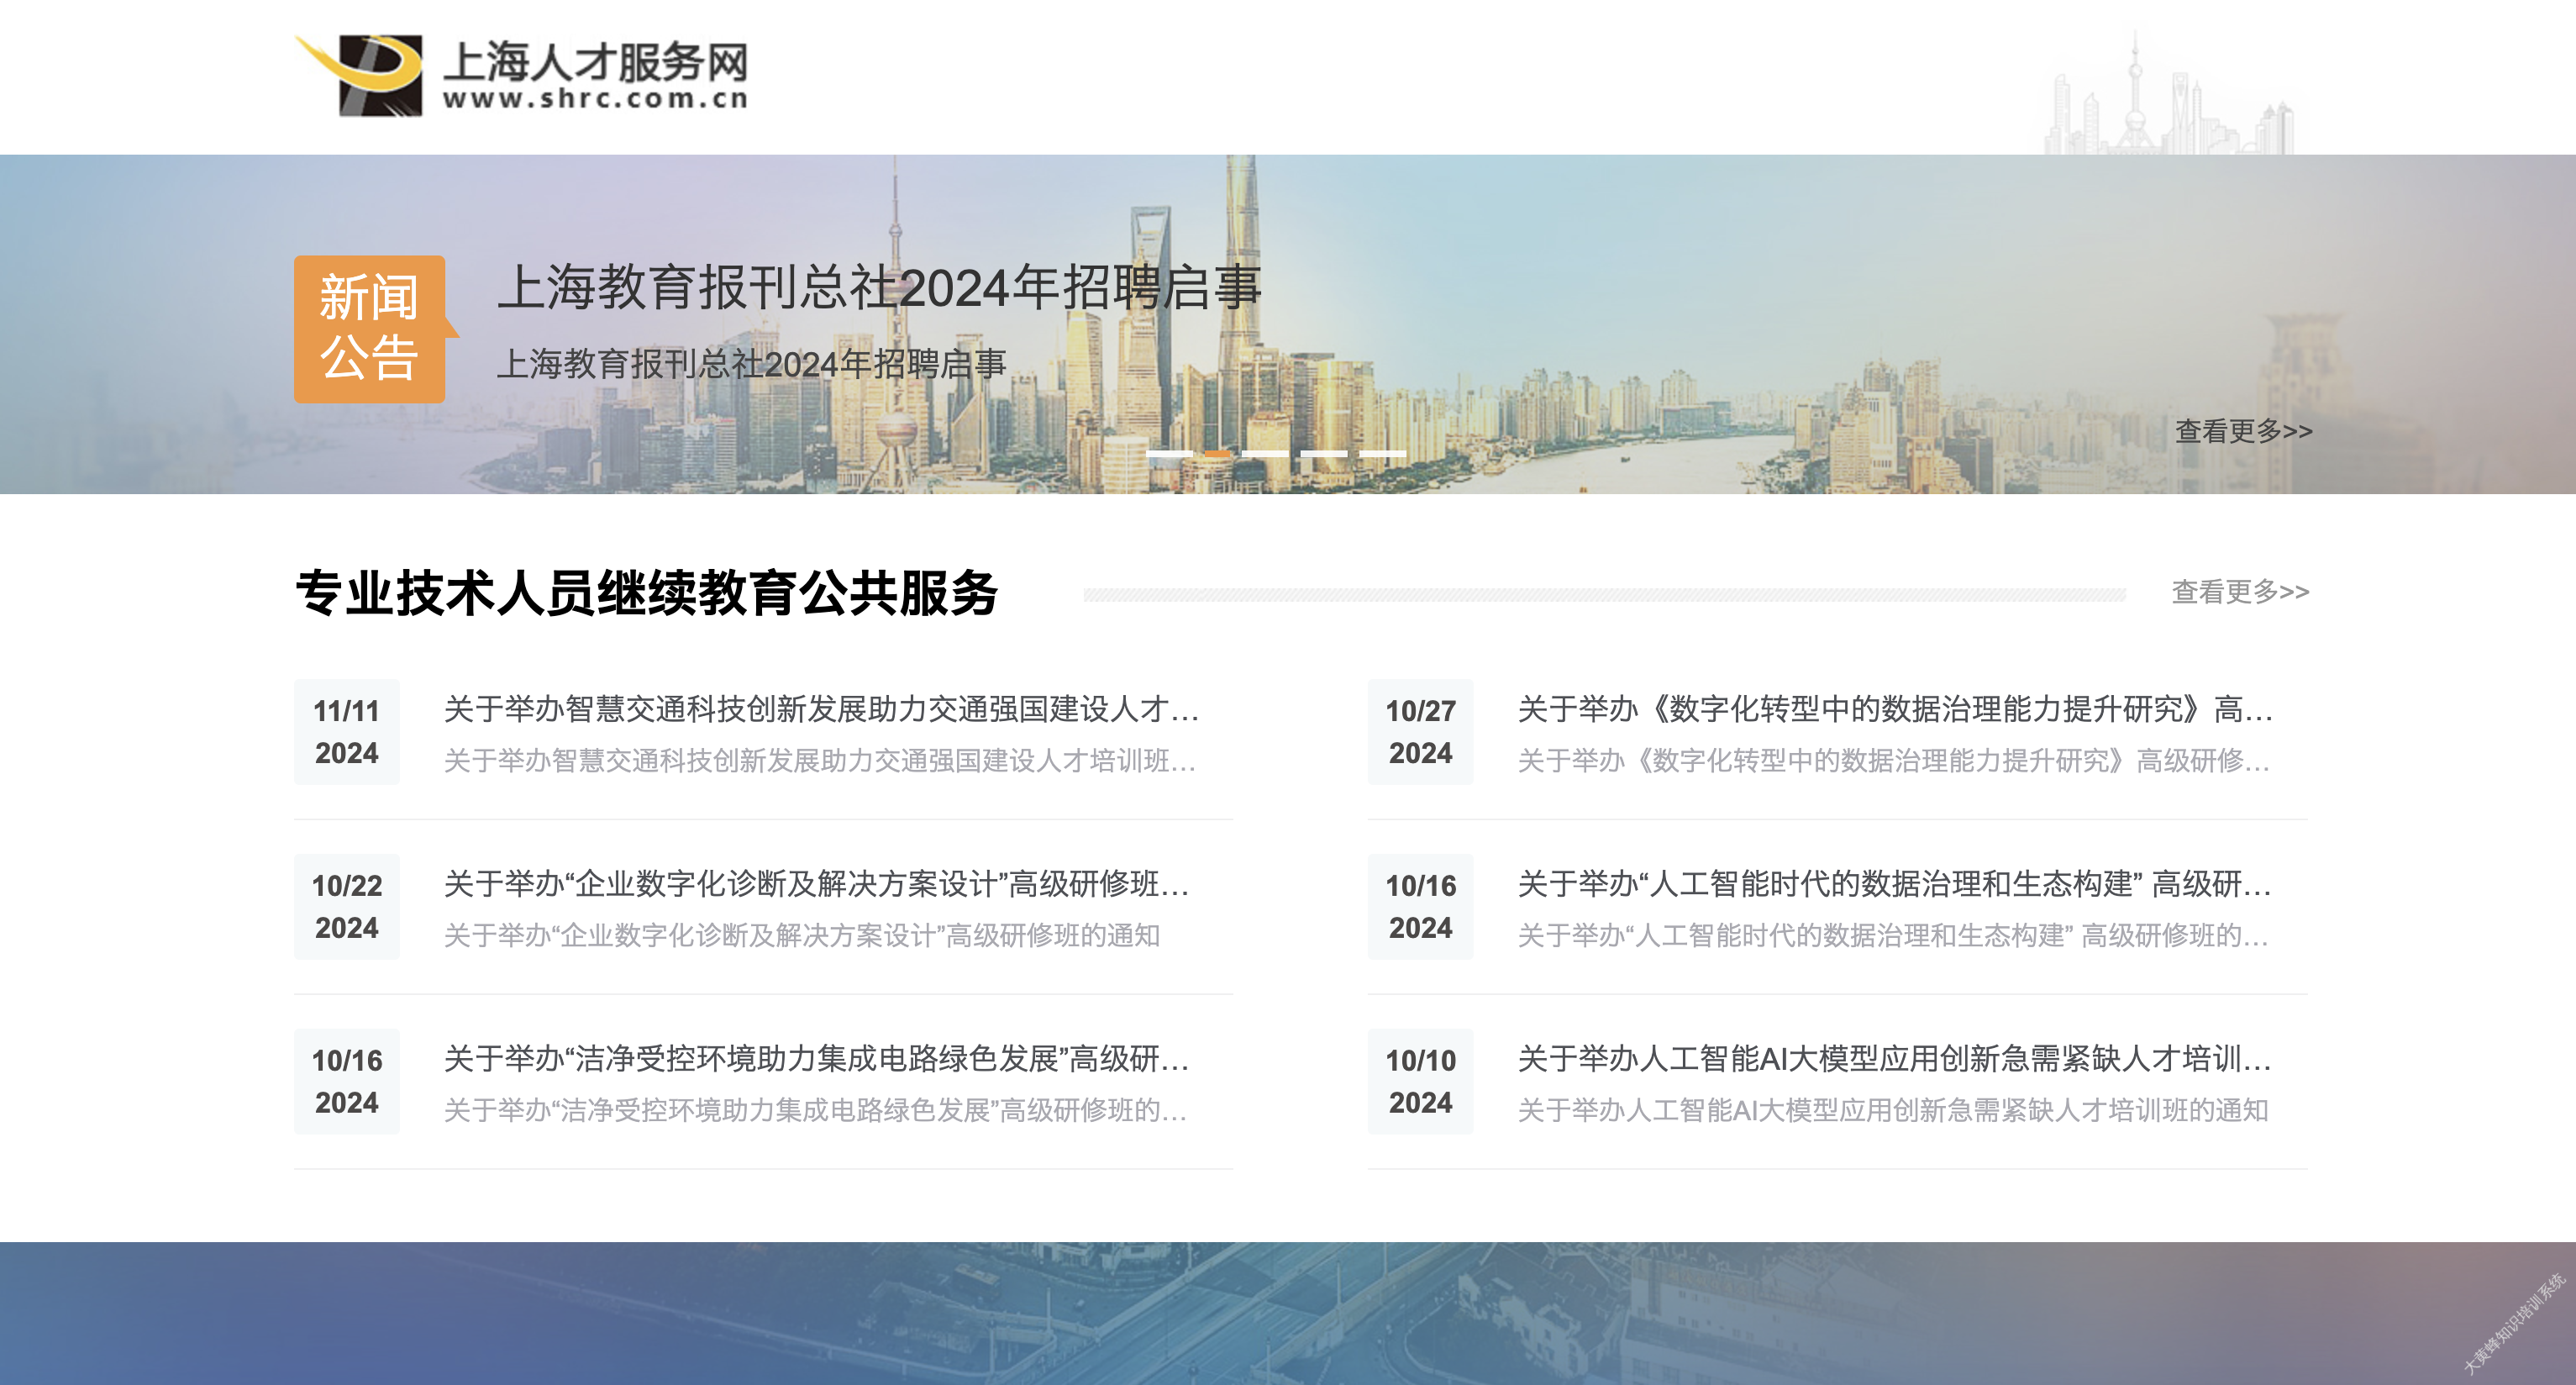Click the www.shrc.com.cn header text
Screen dimensions: 2576x1385
click(595, 99)
